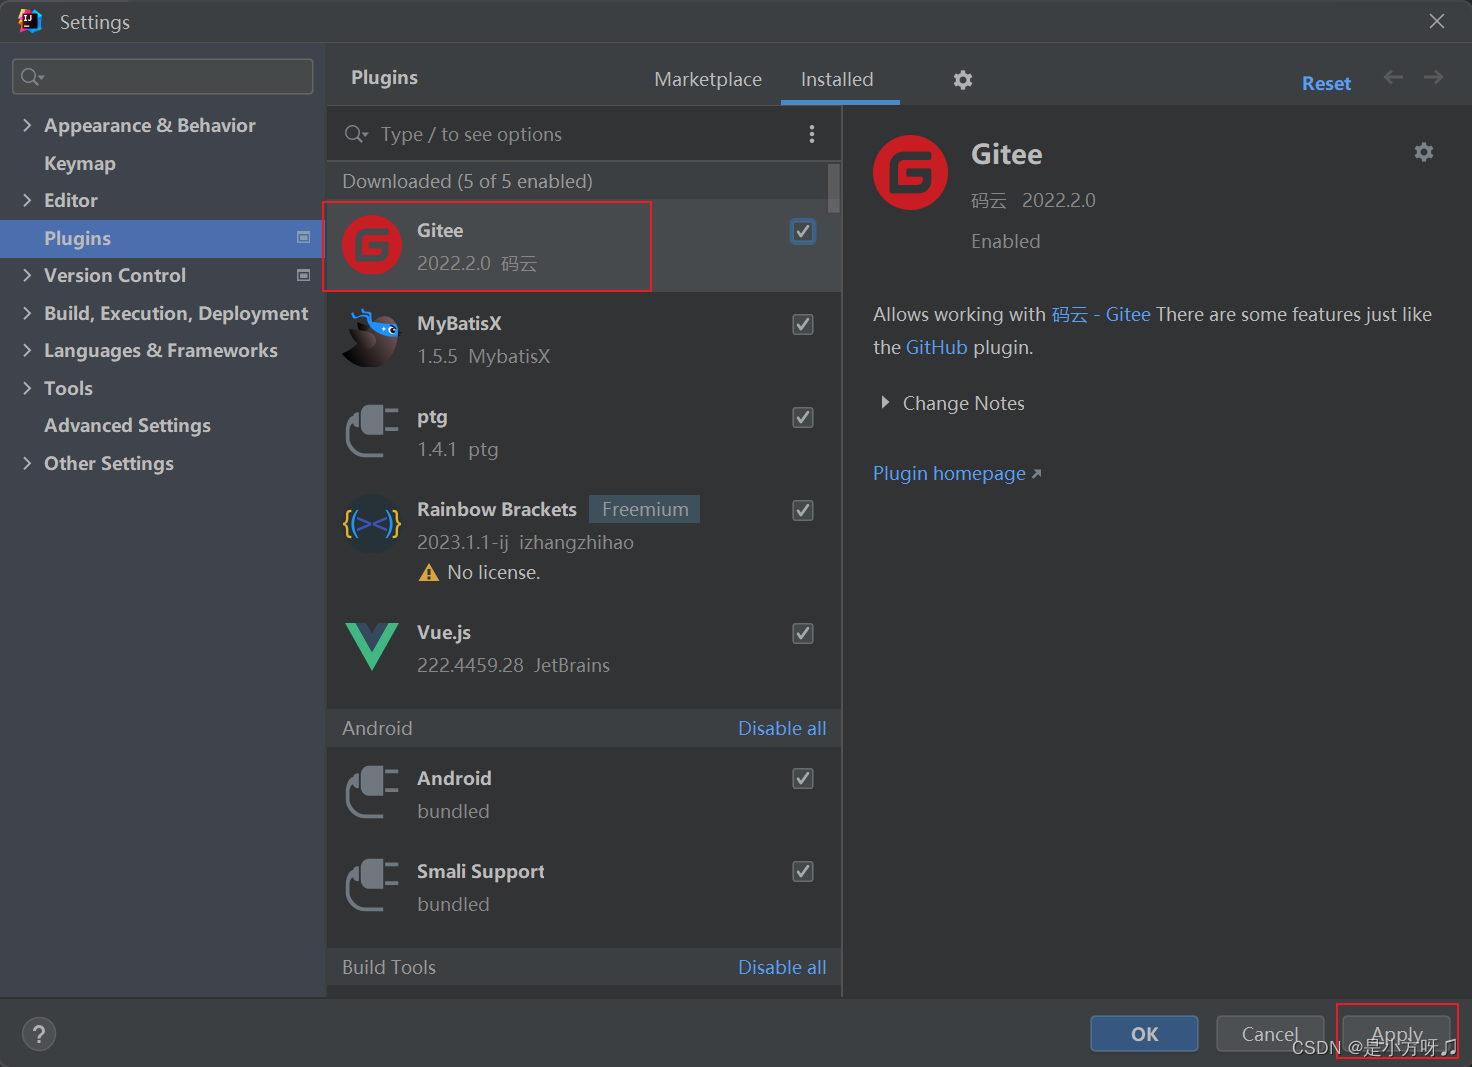
Task: Click the IntelliJ logo in title bar
Action: tap(30, 21)
